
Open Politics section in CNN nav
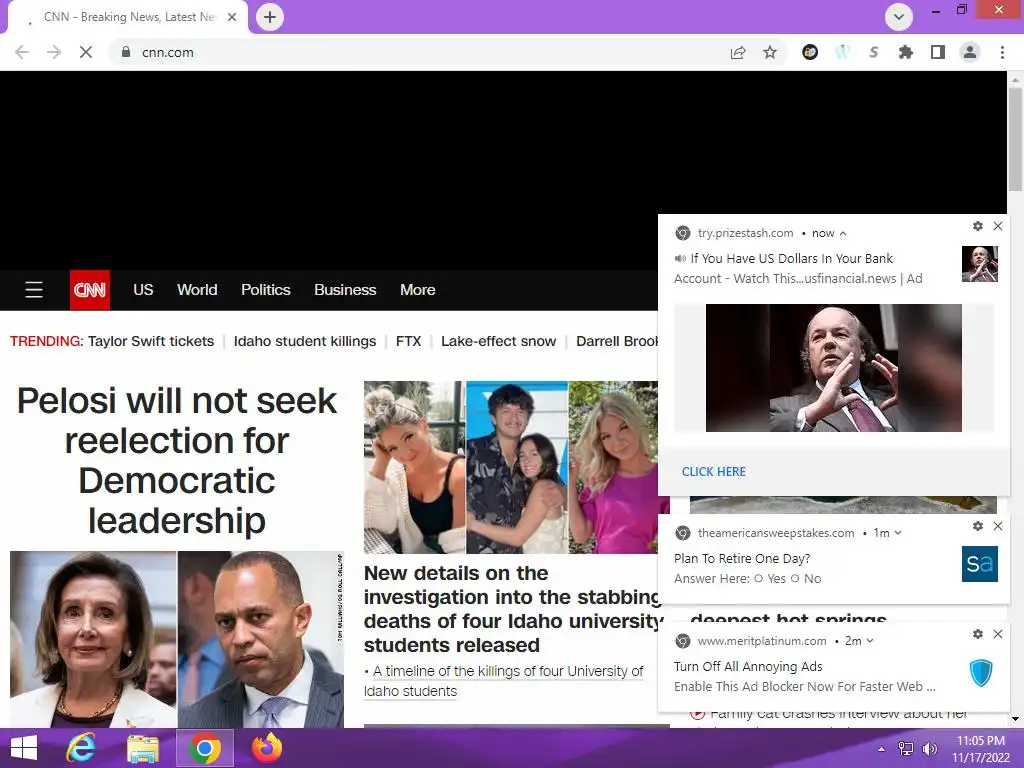pyautogui.click(x=266, y=290)
